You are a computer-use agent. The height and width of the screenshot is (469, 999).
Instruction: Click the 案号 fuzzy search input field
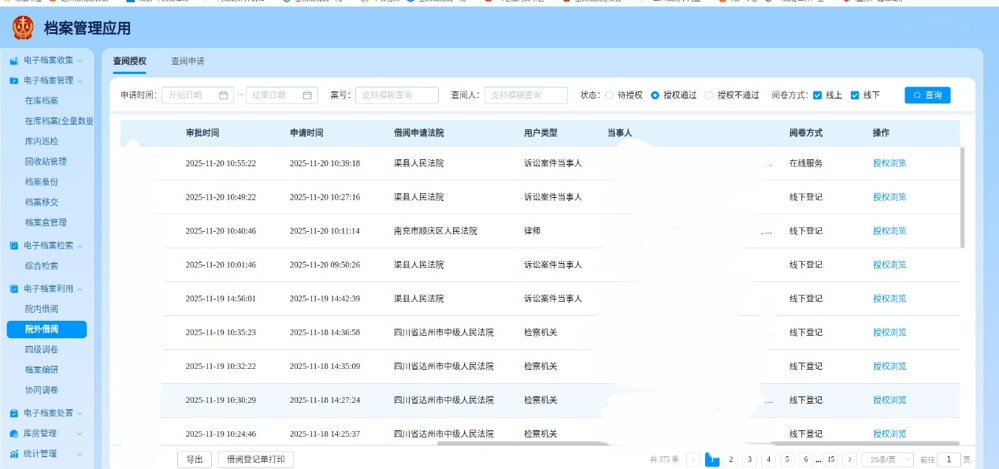pos(396,96)
